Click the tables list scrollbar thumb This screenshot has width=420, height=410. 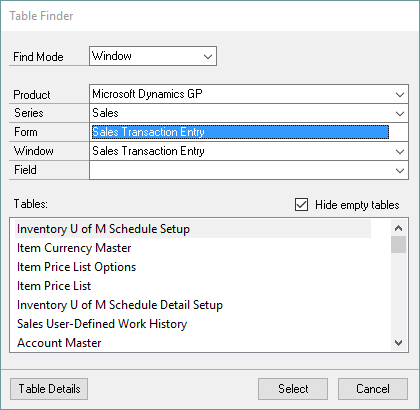click(x=398, y=245)
